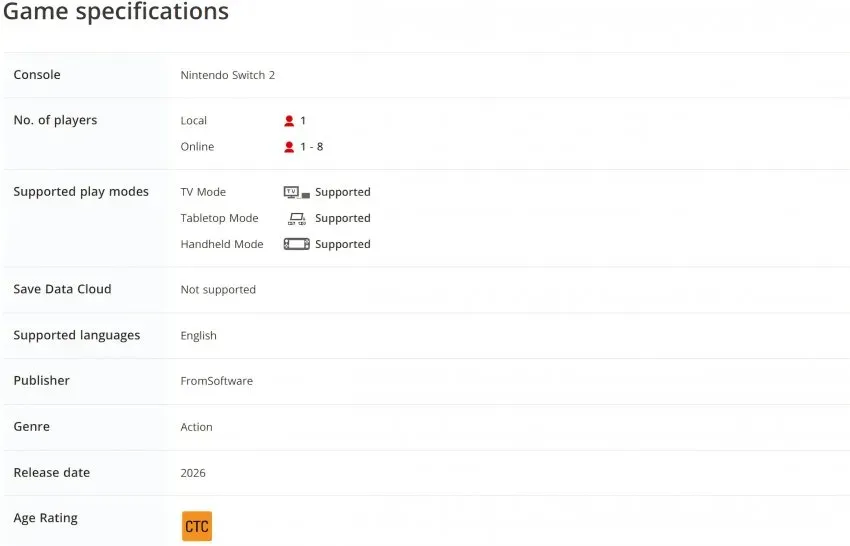Click the Supported languages label
Screen dimensions: 850x546
coord(77,336)
